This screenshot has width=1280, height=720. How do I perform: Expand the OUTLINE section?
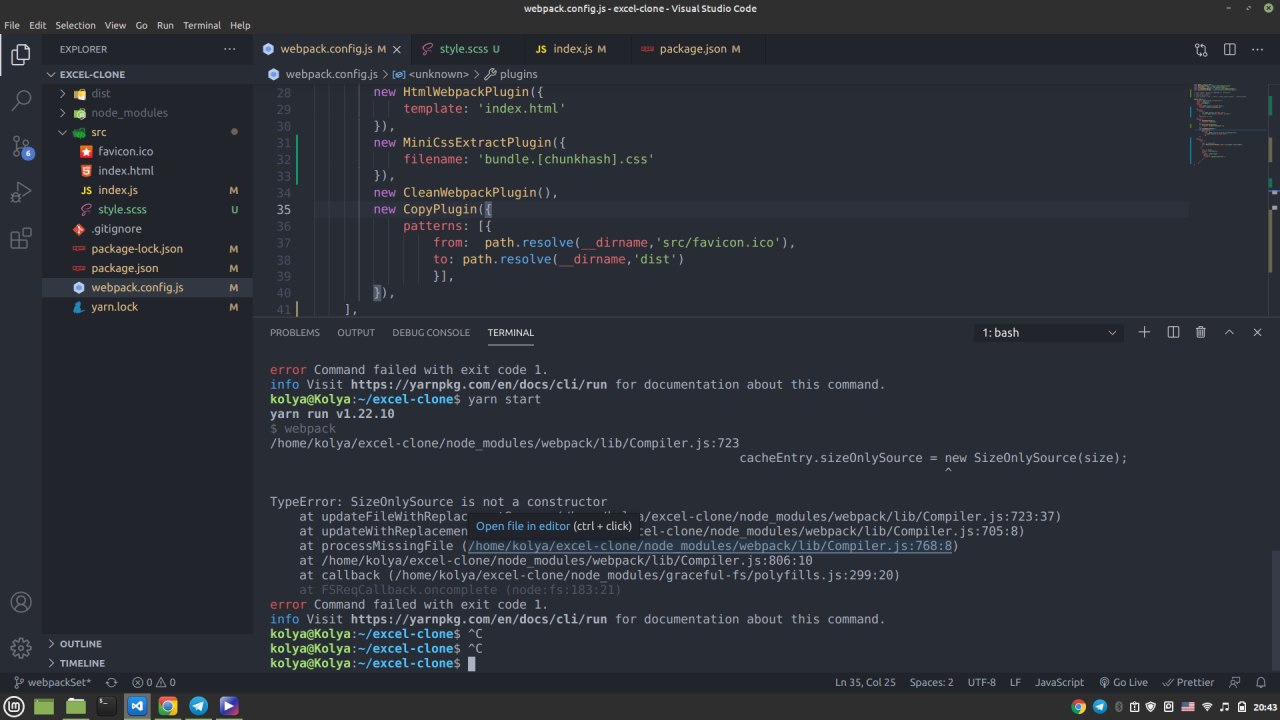point(80,644)
